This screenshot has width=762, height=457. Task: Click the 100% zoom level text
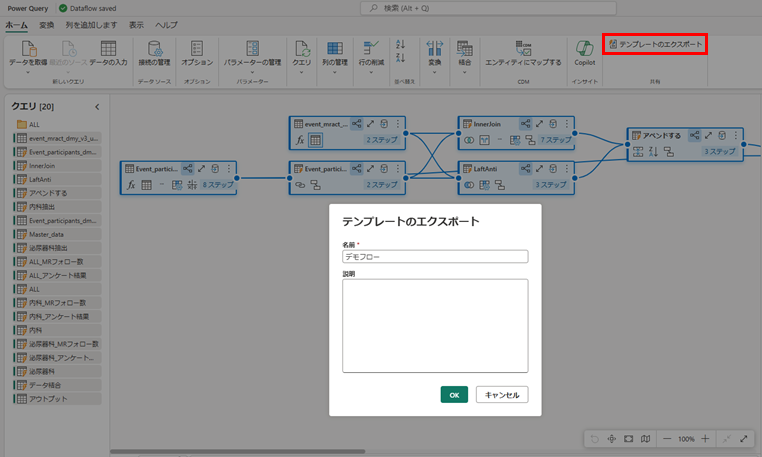(x=686, y=439)
